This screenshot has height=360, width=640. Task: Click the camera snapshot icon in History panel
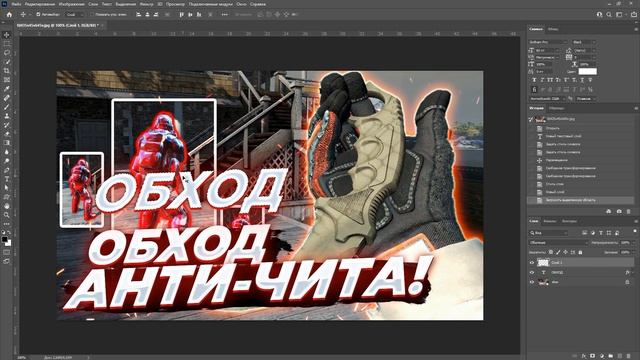pos(619,211)
